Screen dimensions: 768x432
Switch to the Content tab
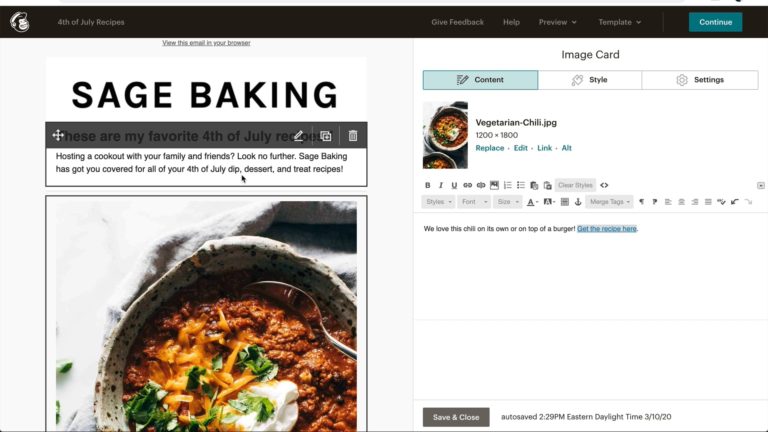pos(480,80)
